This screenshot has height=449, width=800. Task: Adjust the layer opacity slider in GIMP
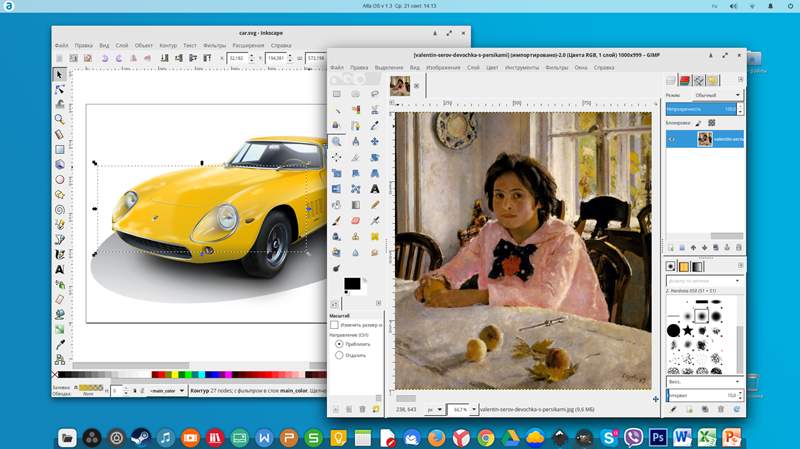point(701,109)
